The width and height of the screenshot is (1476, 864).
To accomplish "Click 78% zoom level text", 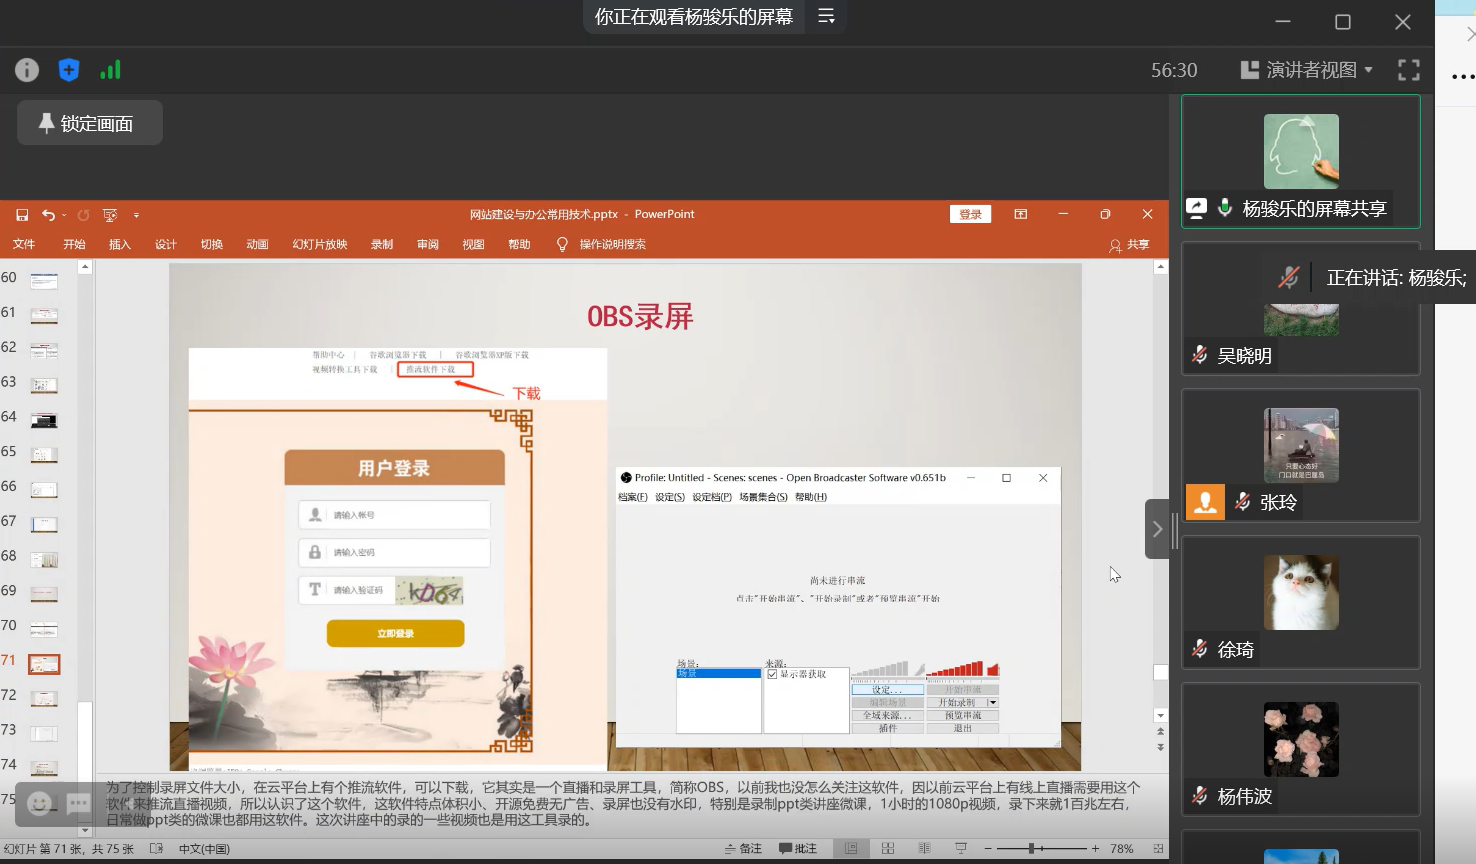I will pyautogui.click(x=1122, y=848).
